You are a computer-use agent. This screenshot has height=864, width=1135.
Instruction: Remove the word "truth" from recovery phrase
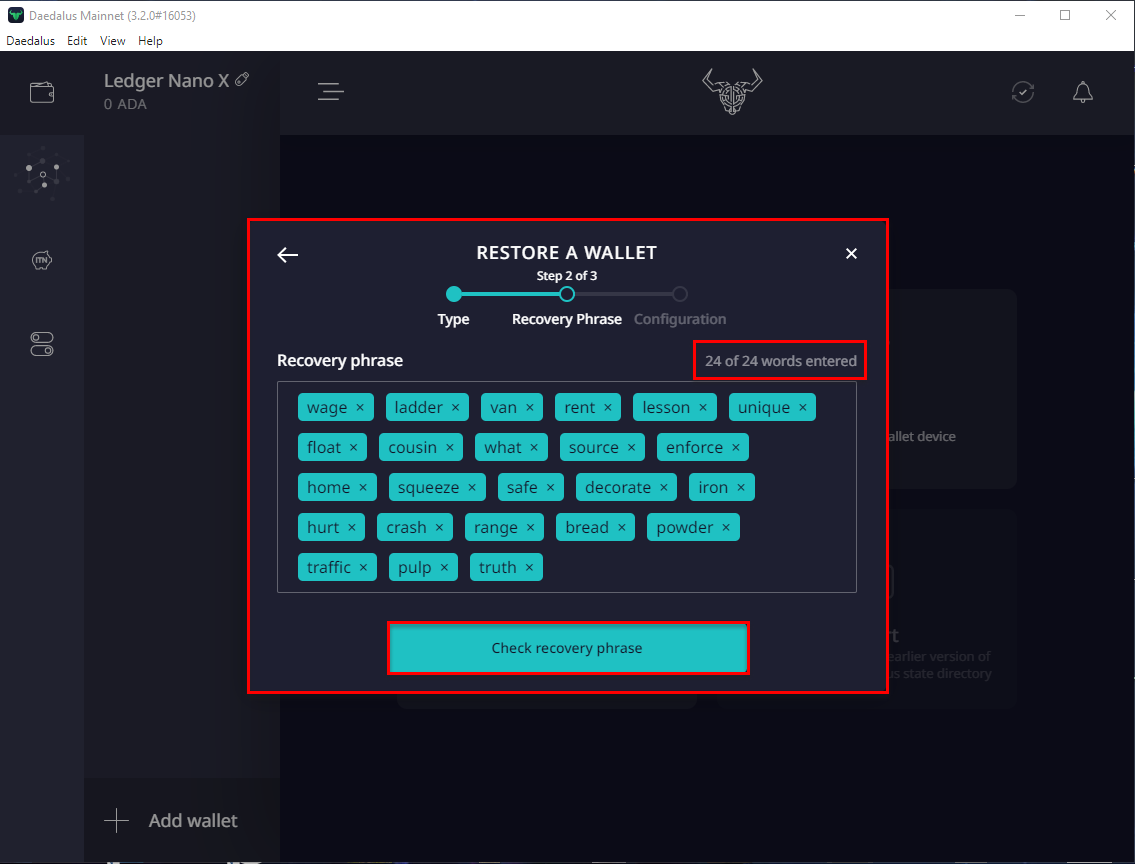(x=529, y=568)
